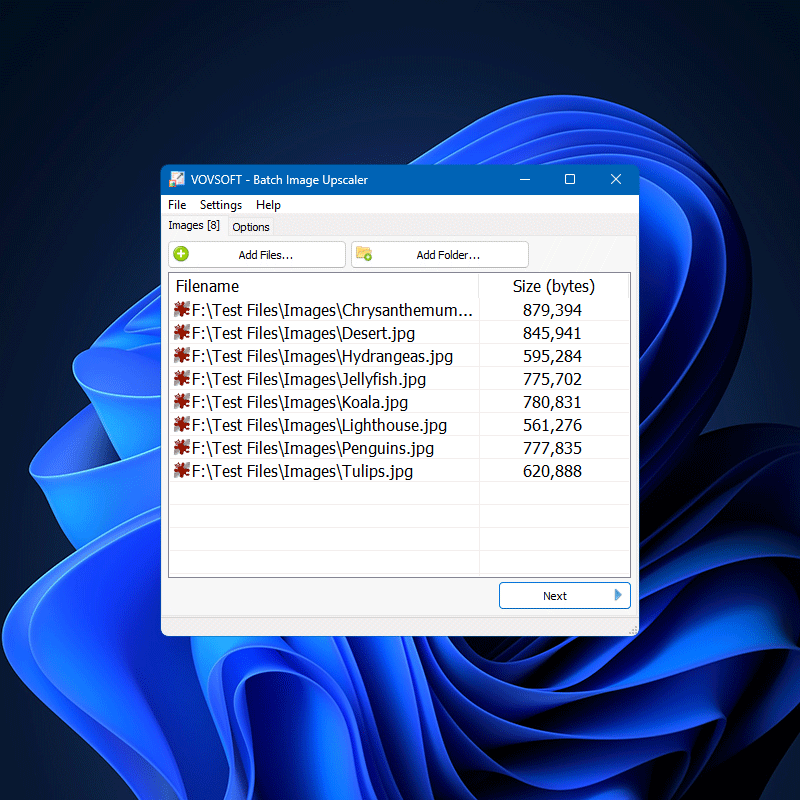Click the image icon beside Koala.jpg
Screen dimensions: 800x800
183,402
